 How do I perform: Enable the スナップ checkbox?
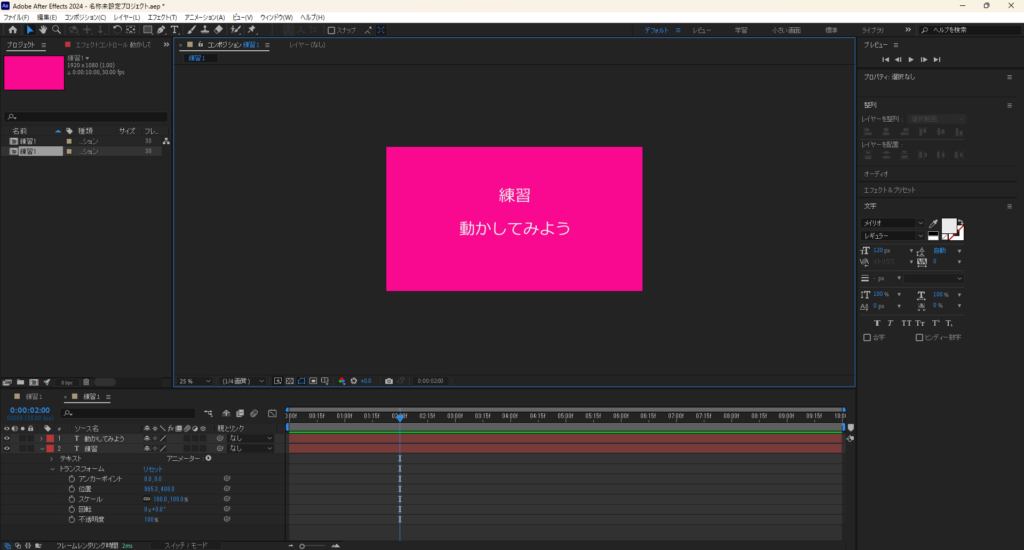[332, 30]
